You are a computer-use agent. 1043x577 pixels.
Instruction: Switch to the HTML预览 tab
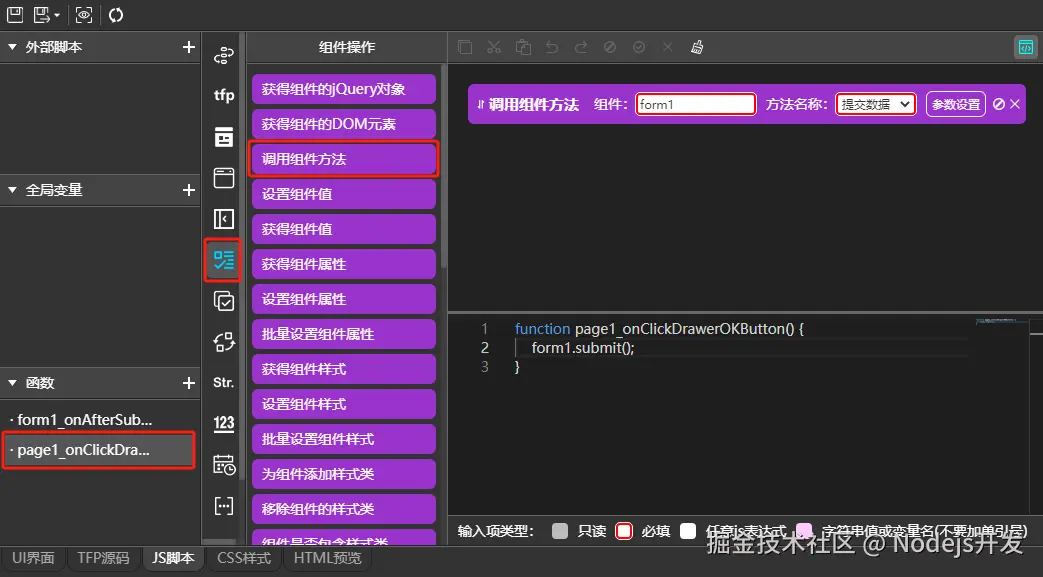point(328,558)
